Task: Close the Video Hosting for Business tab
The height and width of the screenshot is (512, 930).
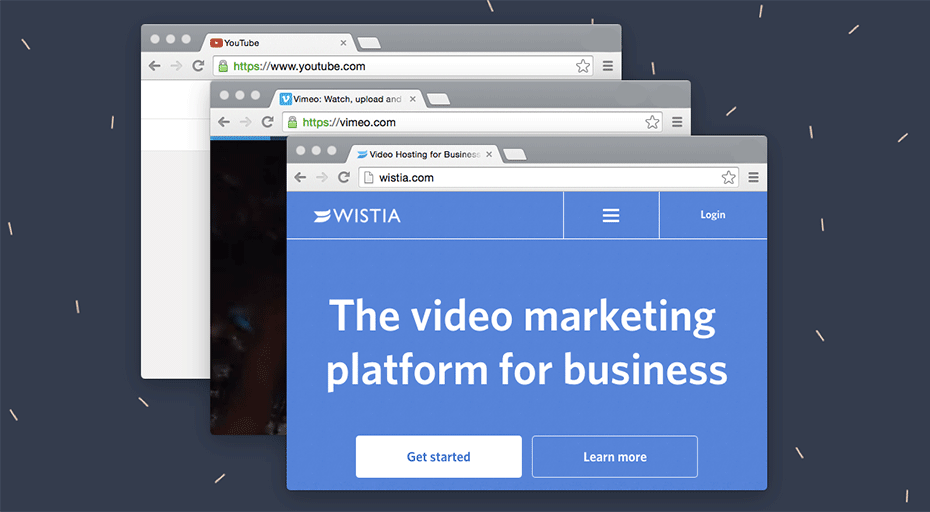Action: tap(489, 154)
